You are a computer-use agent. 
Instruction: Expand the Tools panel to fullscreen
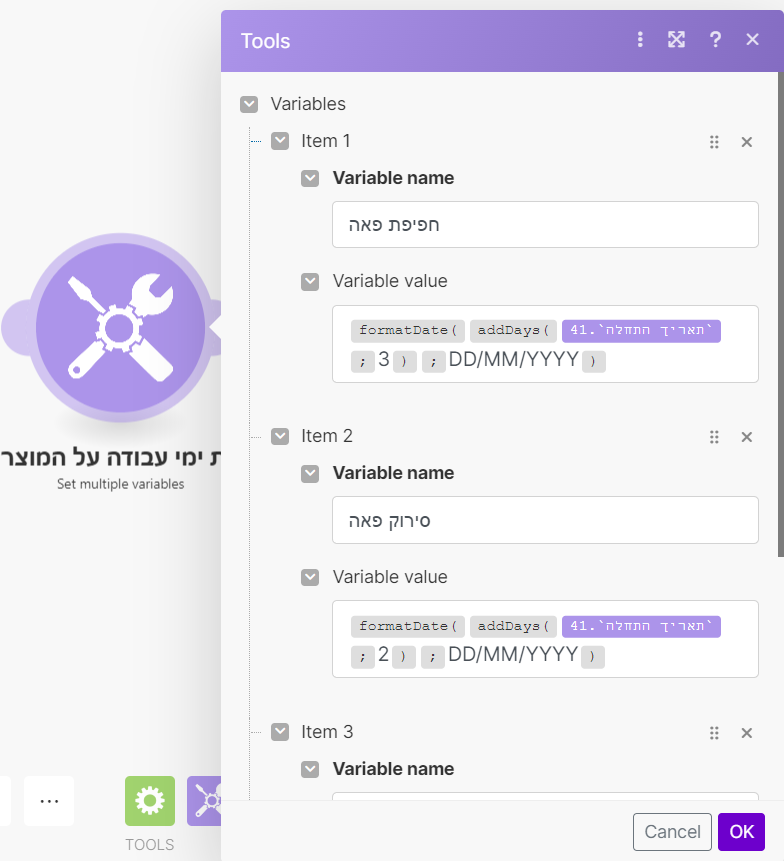tap(676, 40)
